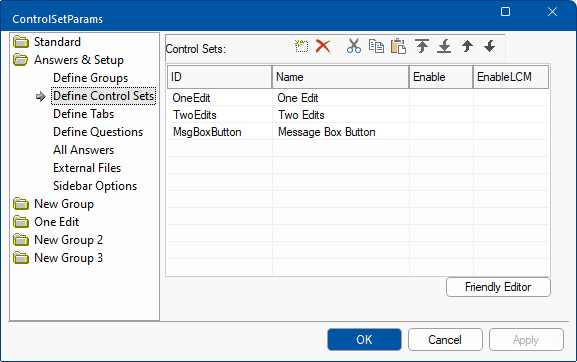This screenshot has height=362, width=577.
Task: Select the MsgBoxButton ID cell
Action: click(220, 132)
